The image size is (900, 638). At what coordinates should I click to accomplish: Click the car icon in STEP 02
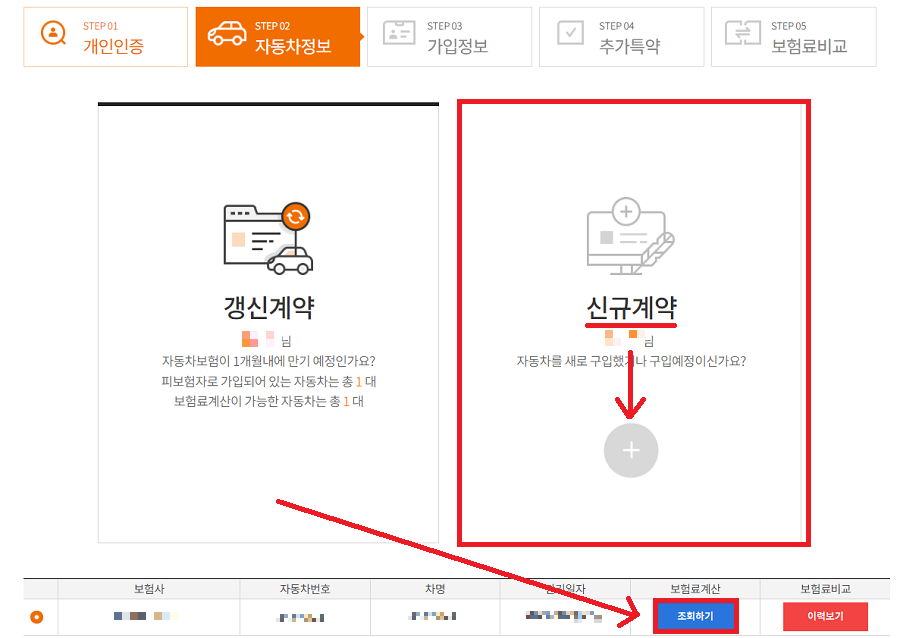tap(227, 33)
